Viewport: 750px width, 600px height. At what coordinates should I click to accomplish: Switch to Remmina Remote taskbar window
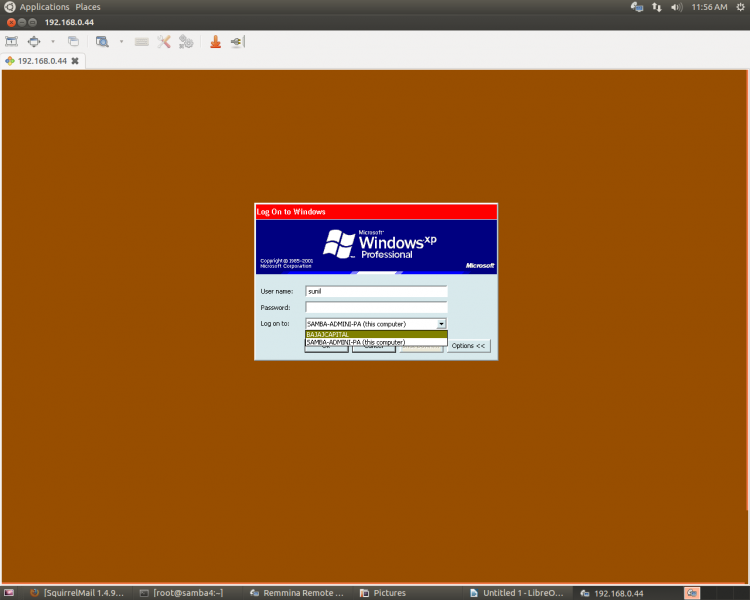297,593
